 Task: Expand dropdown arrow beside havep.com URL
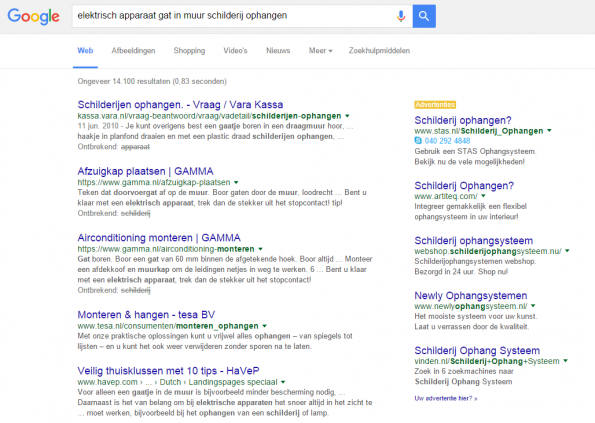[x=283, y=382]
